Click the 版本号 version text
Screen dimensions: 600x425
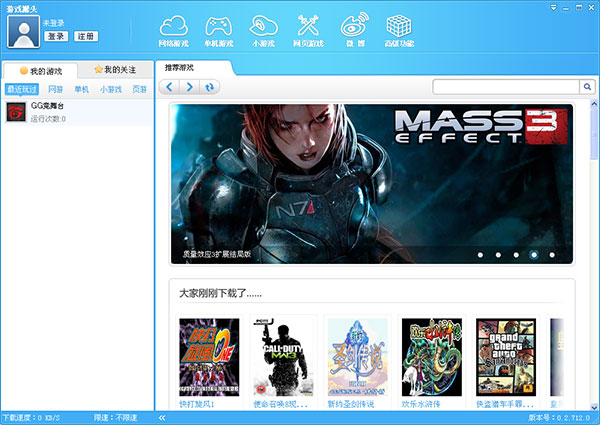[559, 418]
